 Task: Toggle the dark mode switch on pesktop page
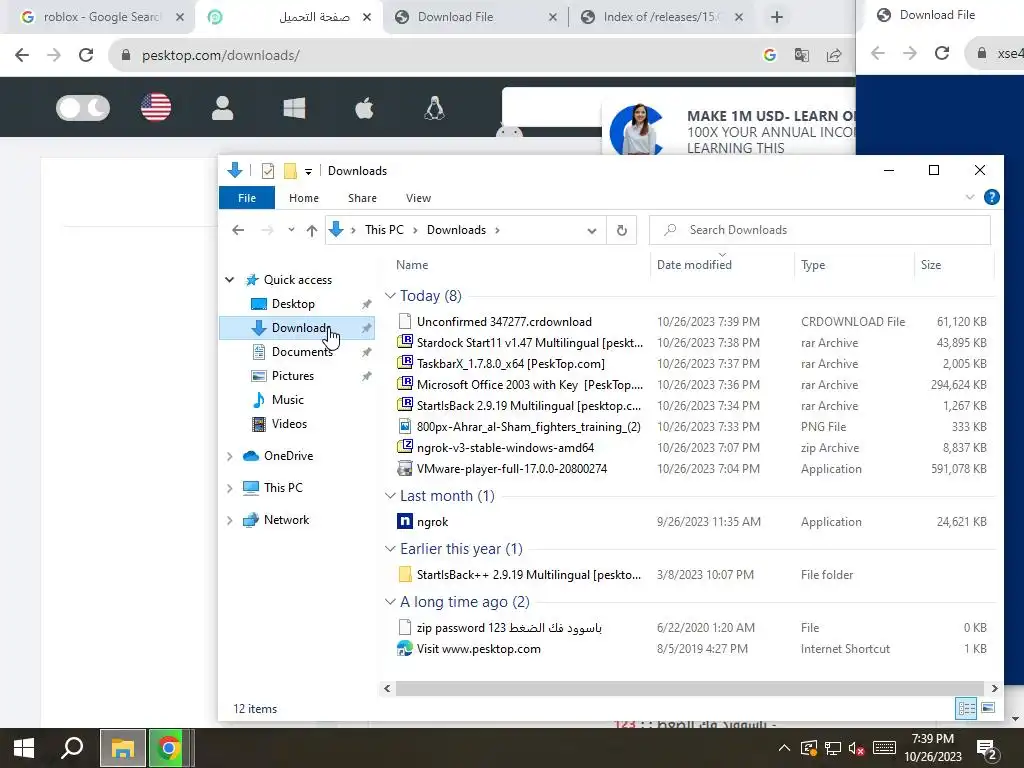[x=83, y=108]
